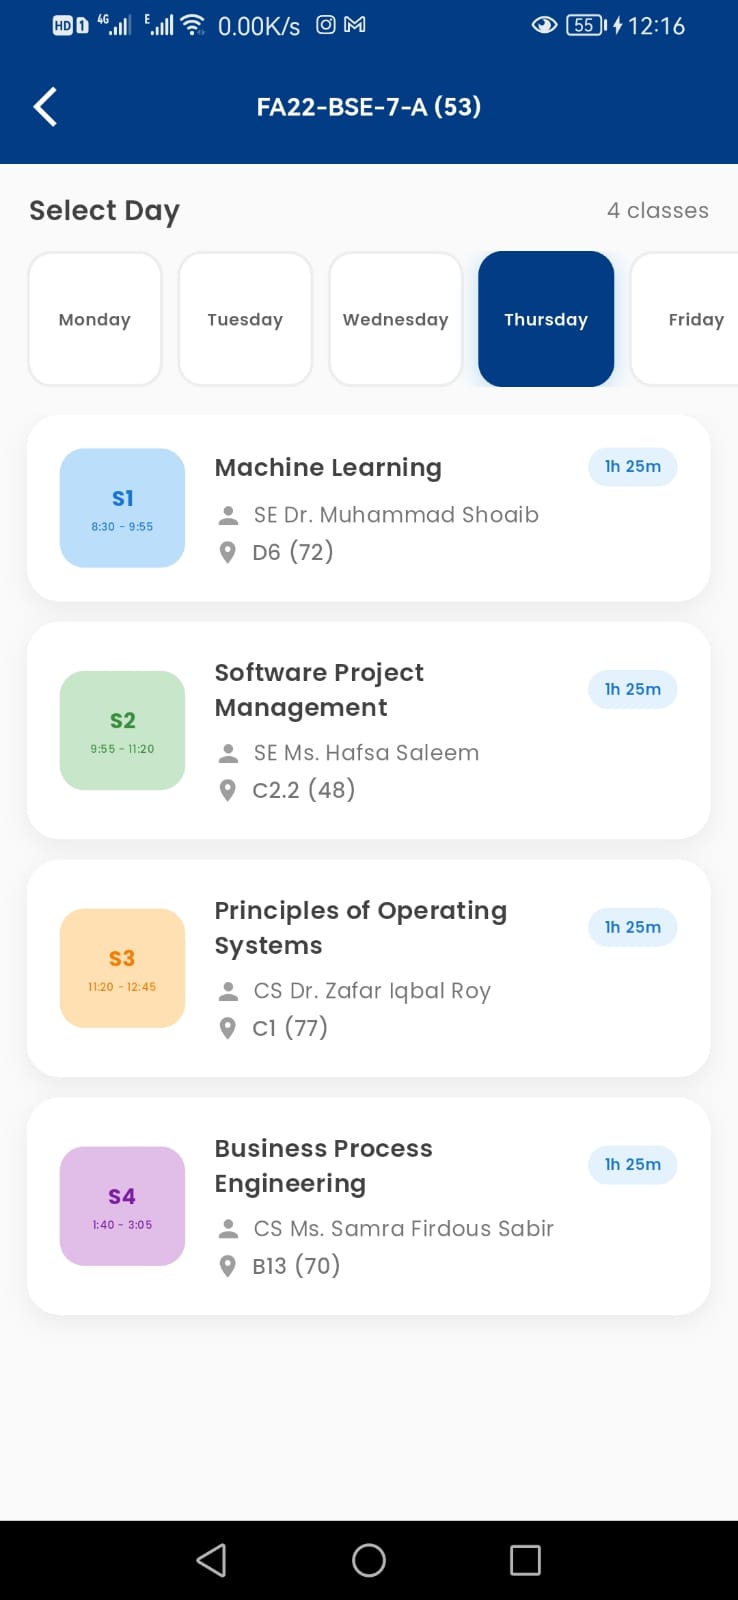Click the 1h 25m badge on Machine Learning
This screenshot has width=738, height=1600.
pyautogui.click(x=632, y=467)
